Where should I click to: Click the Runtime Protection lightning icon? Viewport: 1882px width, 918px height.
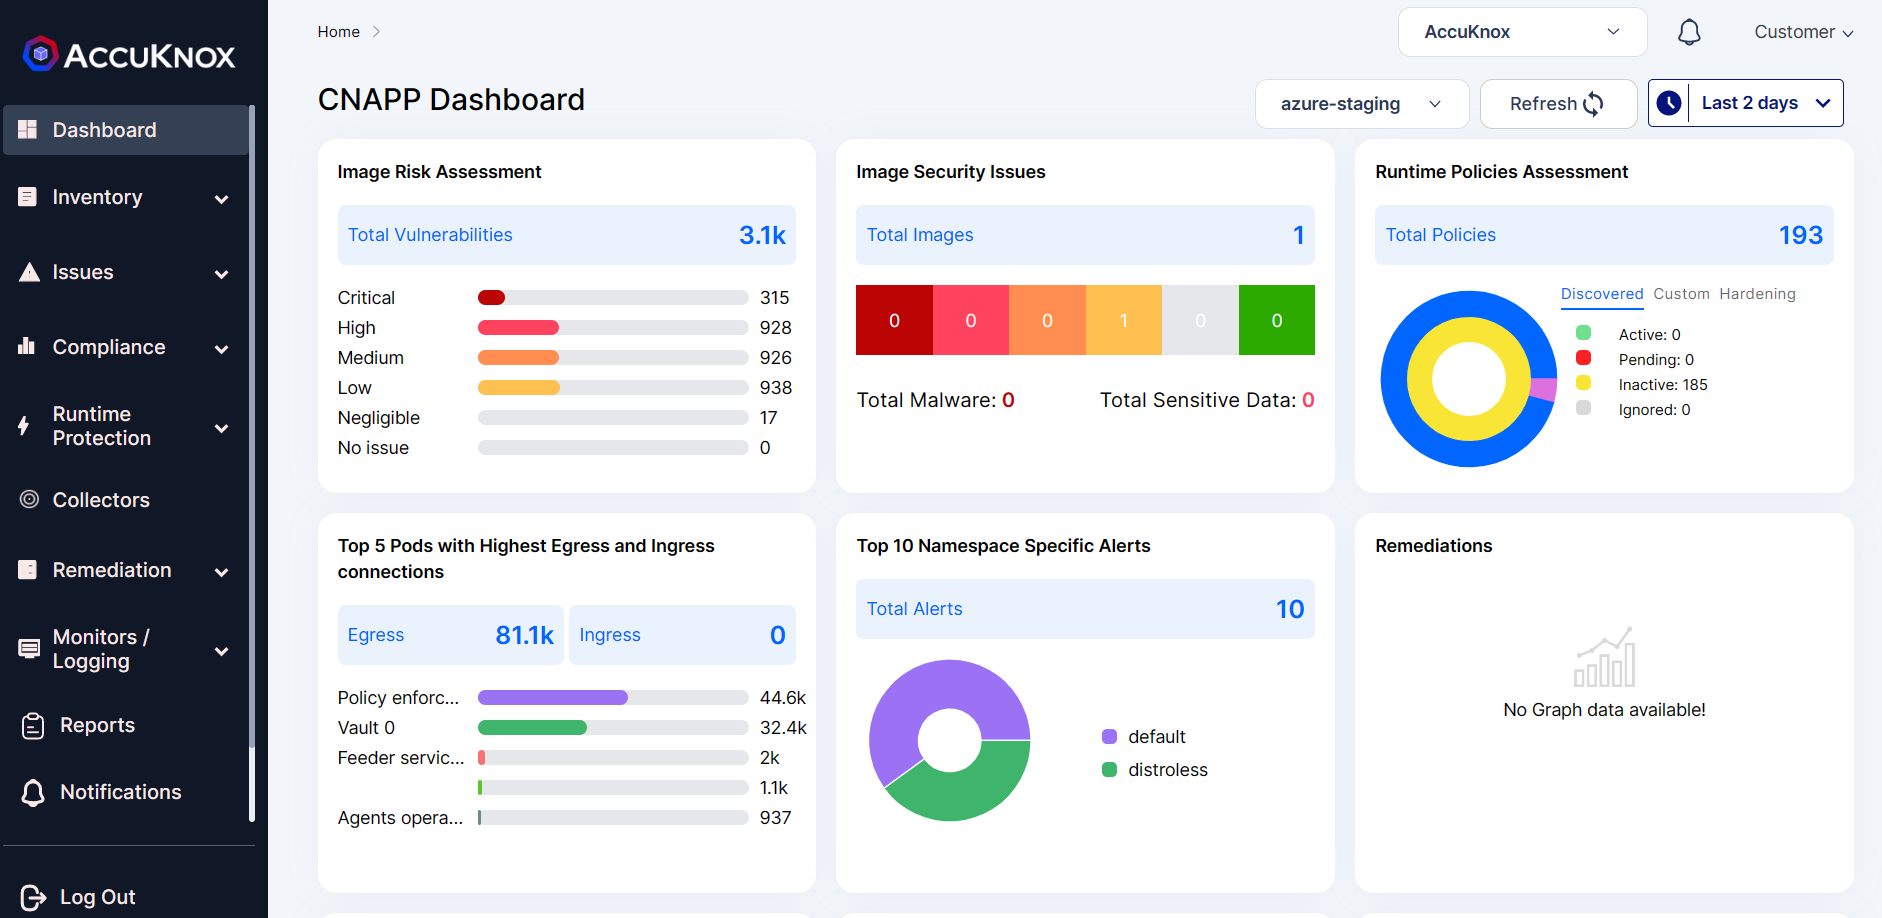(x=24, y=426)
